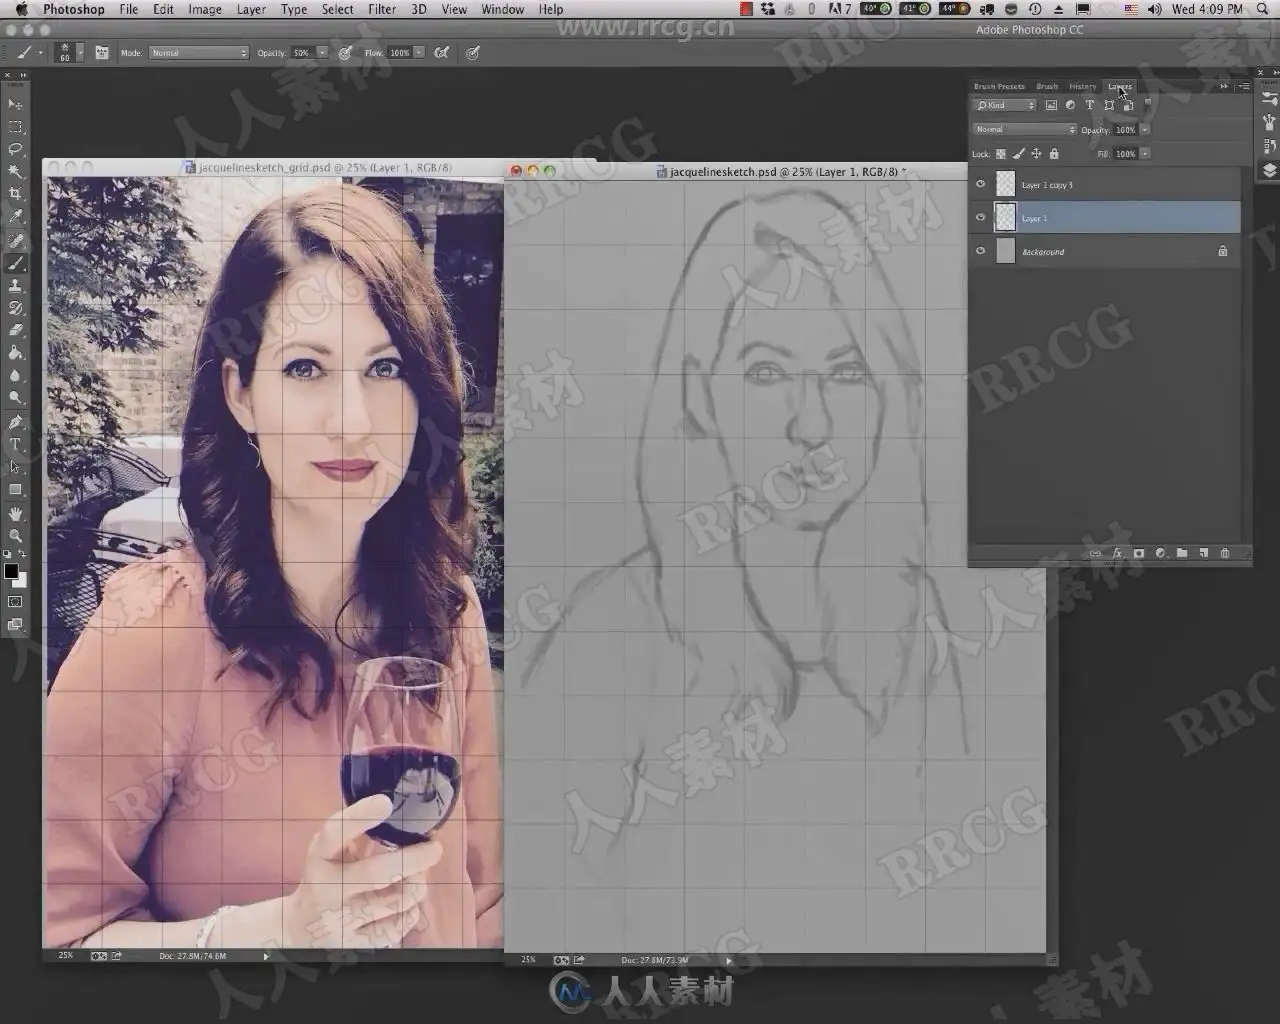
Task: Open the volume control in menu bar
Action: click(x=1154, y=9)
